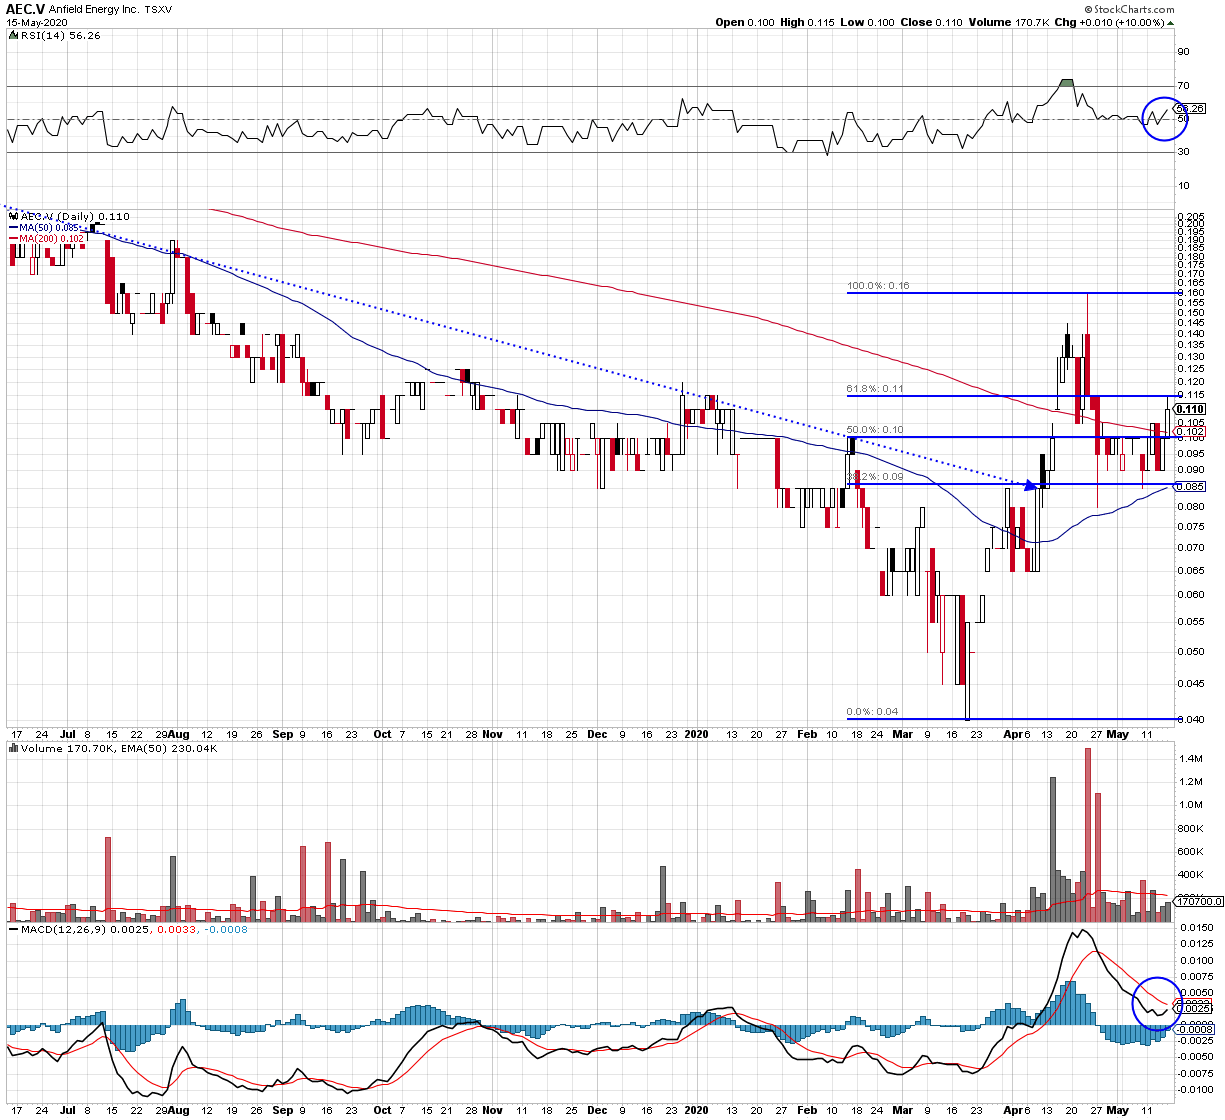Click the Chg +0.010 (+10.00%) value
The image size is (1225, 1120).
[x=1113, y=23]
